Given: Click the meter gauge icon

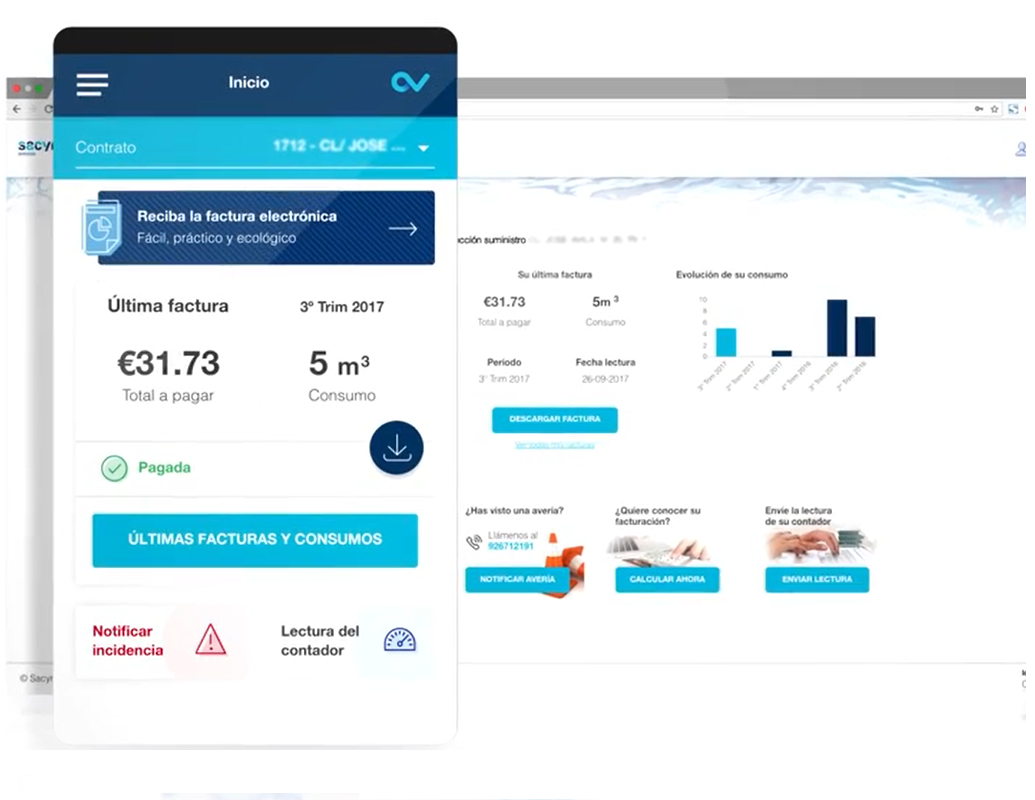Looking at the screenshot, I should (x=400, y=640).
